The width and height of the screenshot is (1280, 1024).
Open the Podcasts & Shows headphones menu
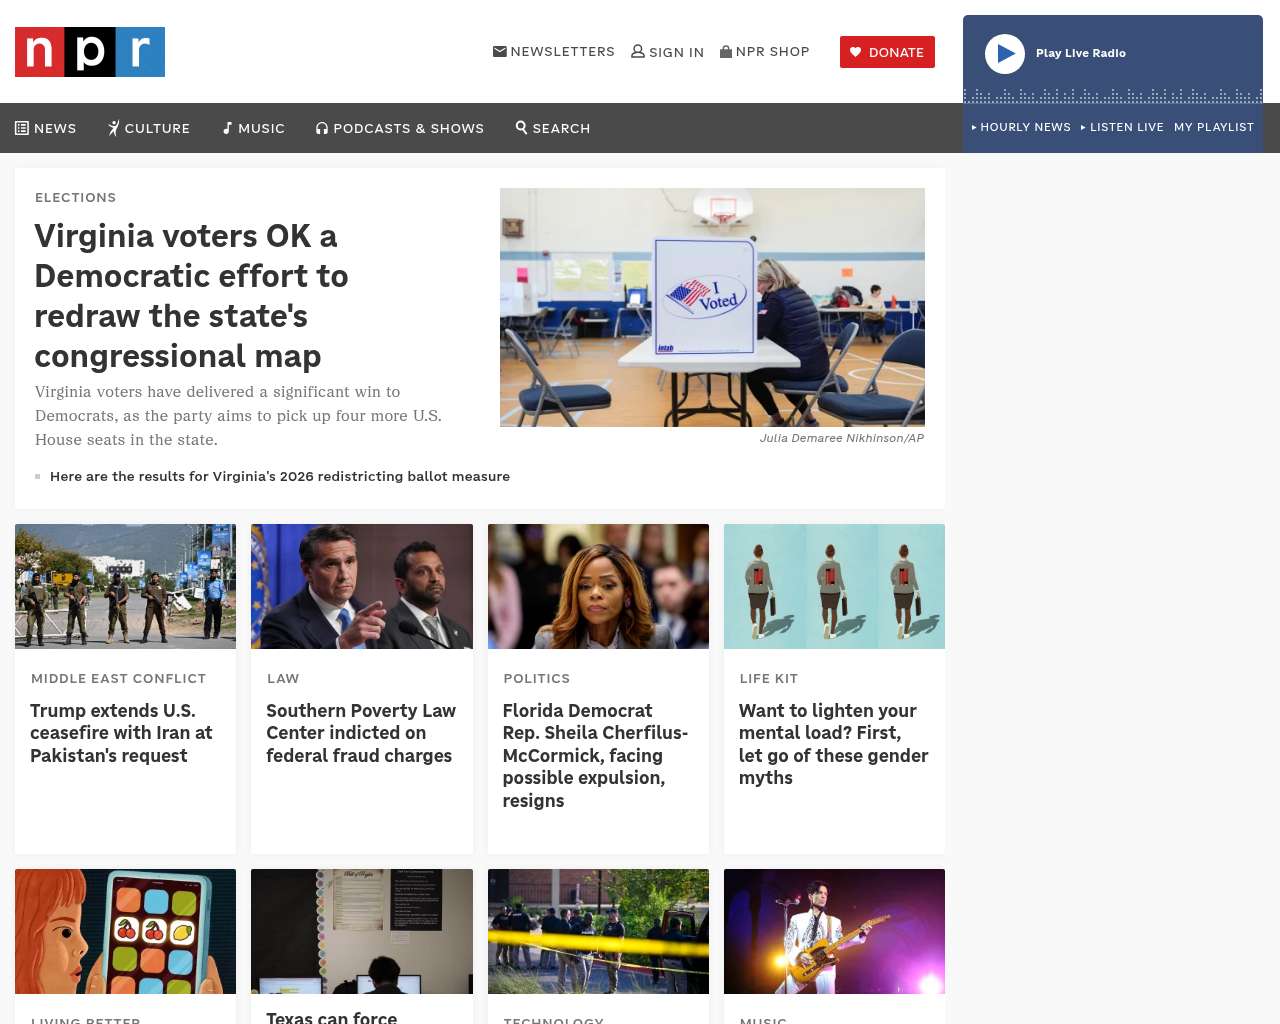pos(400,128)
